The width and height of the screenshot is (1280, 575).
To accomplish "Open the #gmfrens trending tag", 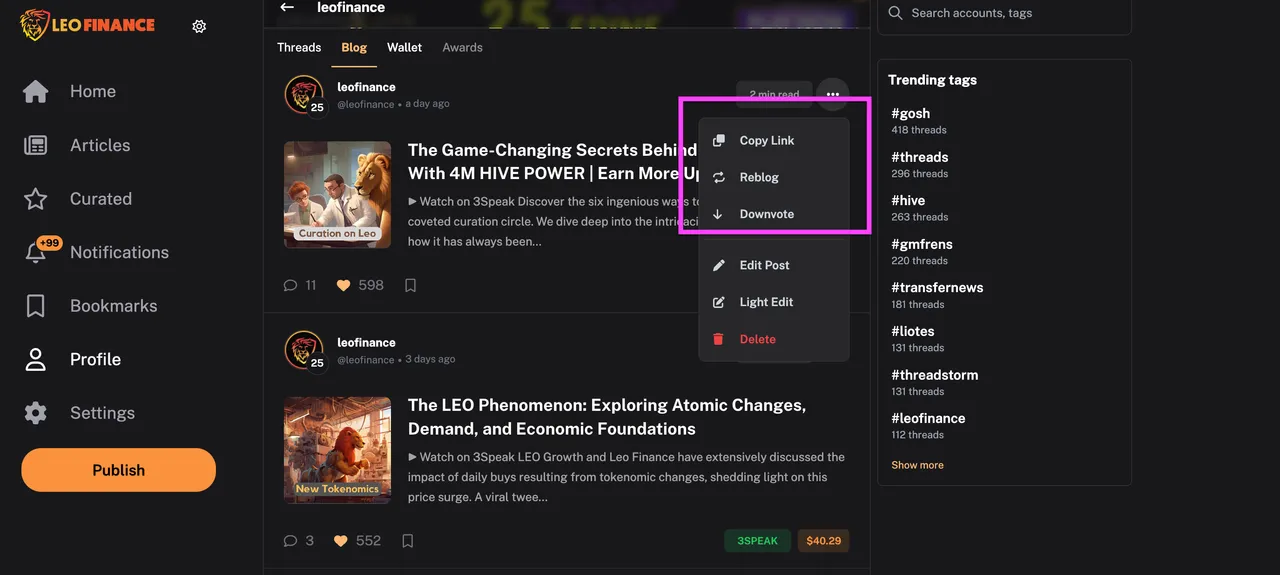I will click(922, 244).
